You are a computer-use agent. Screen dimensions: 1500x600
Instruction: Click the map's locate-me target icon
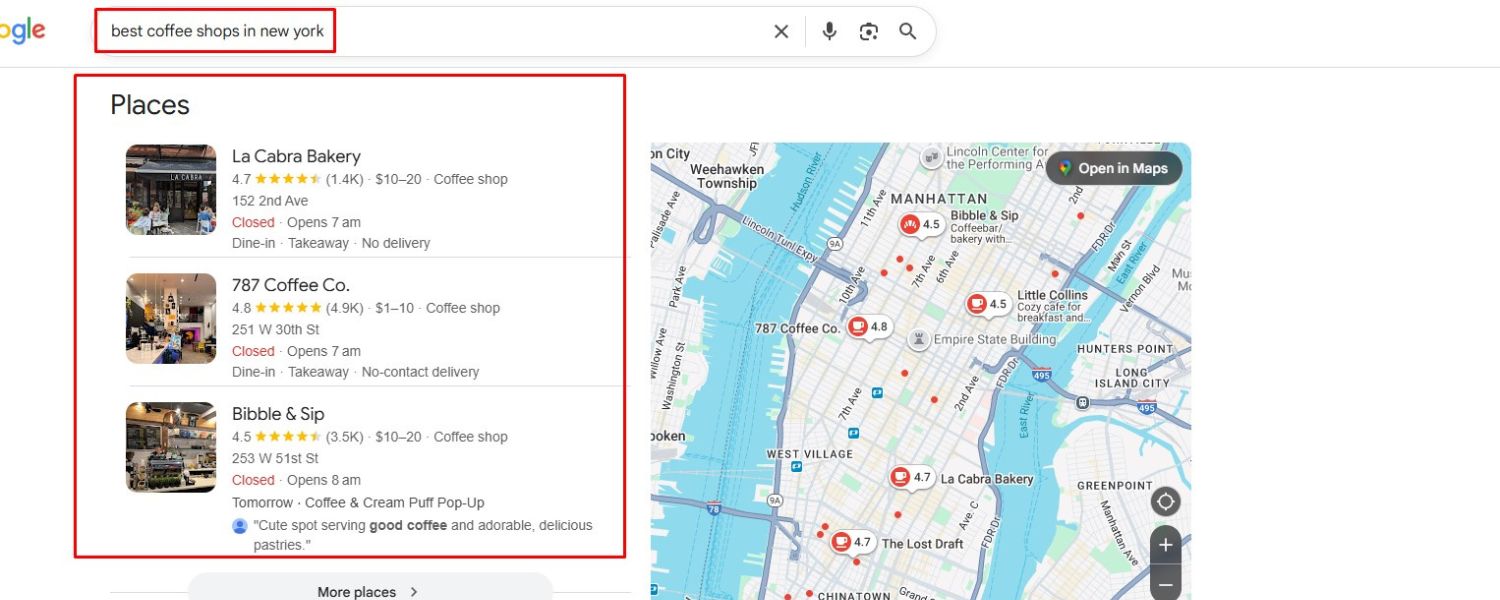pyautogui.click(x=1165, y=502)
